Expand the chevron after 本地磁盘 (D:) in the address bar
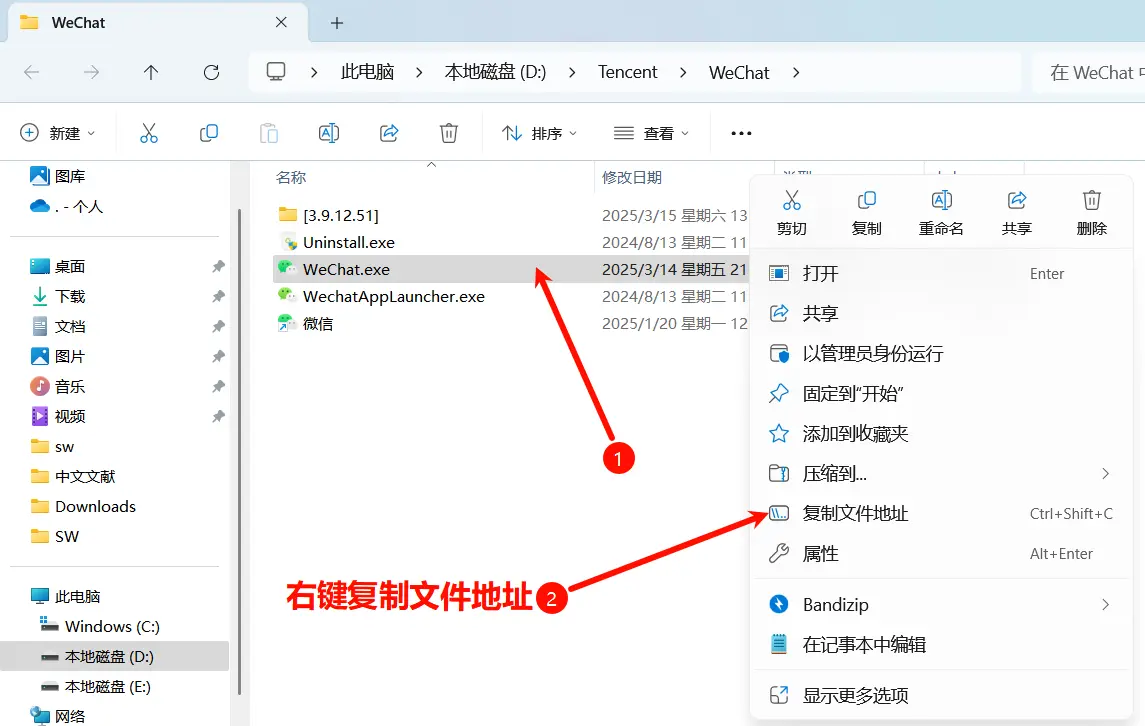 point(572,72)
